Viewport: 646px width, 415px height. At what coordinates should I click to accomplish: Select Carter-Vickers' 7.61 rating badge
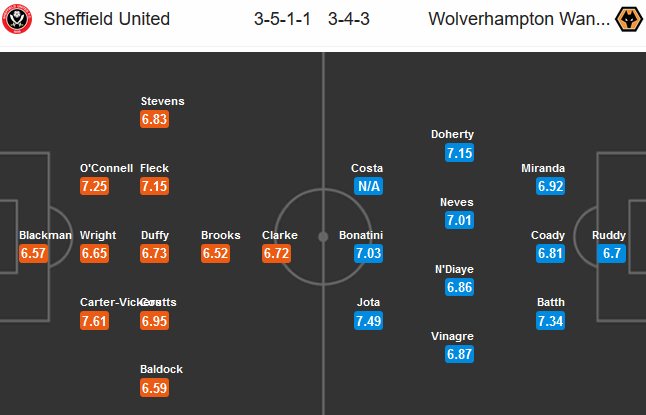pos(94,321)
